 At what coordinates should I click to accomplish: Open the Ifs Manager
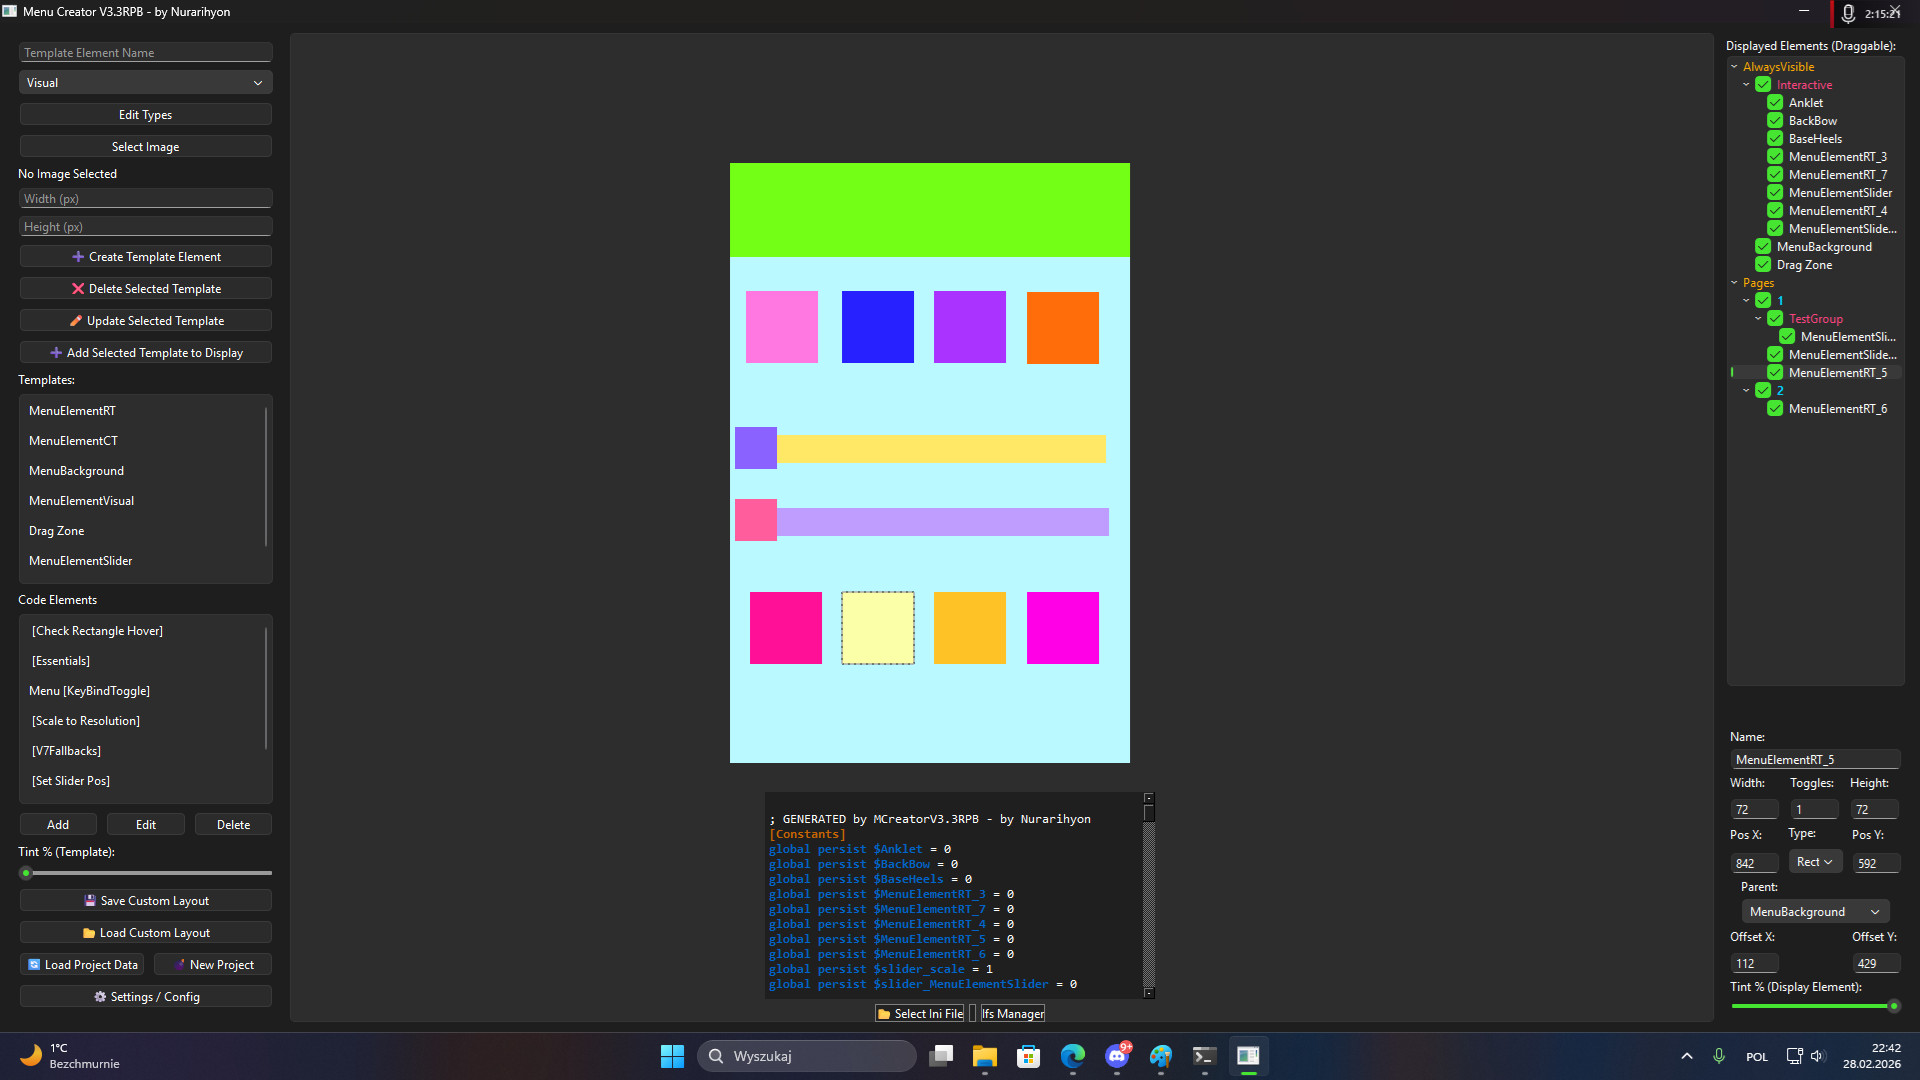[x=1012, y=1014]
